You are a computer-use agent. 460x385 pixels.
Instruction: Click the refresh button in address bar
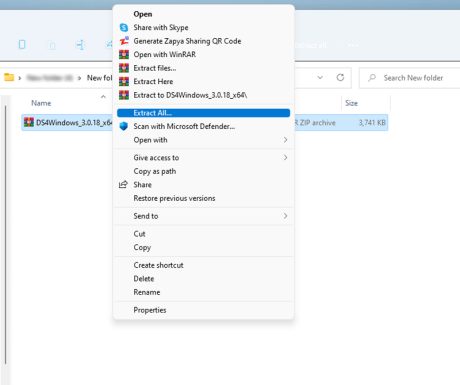340,78
